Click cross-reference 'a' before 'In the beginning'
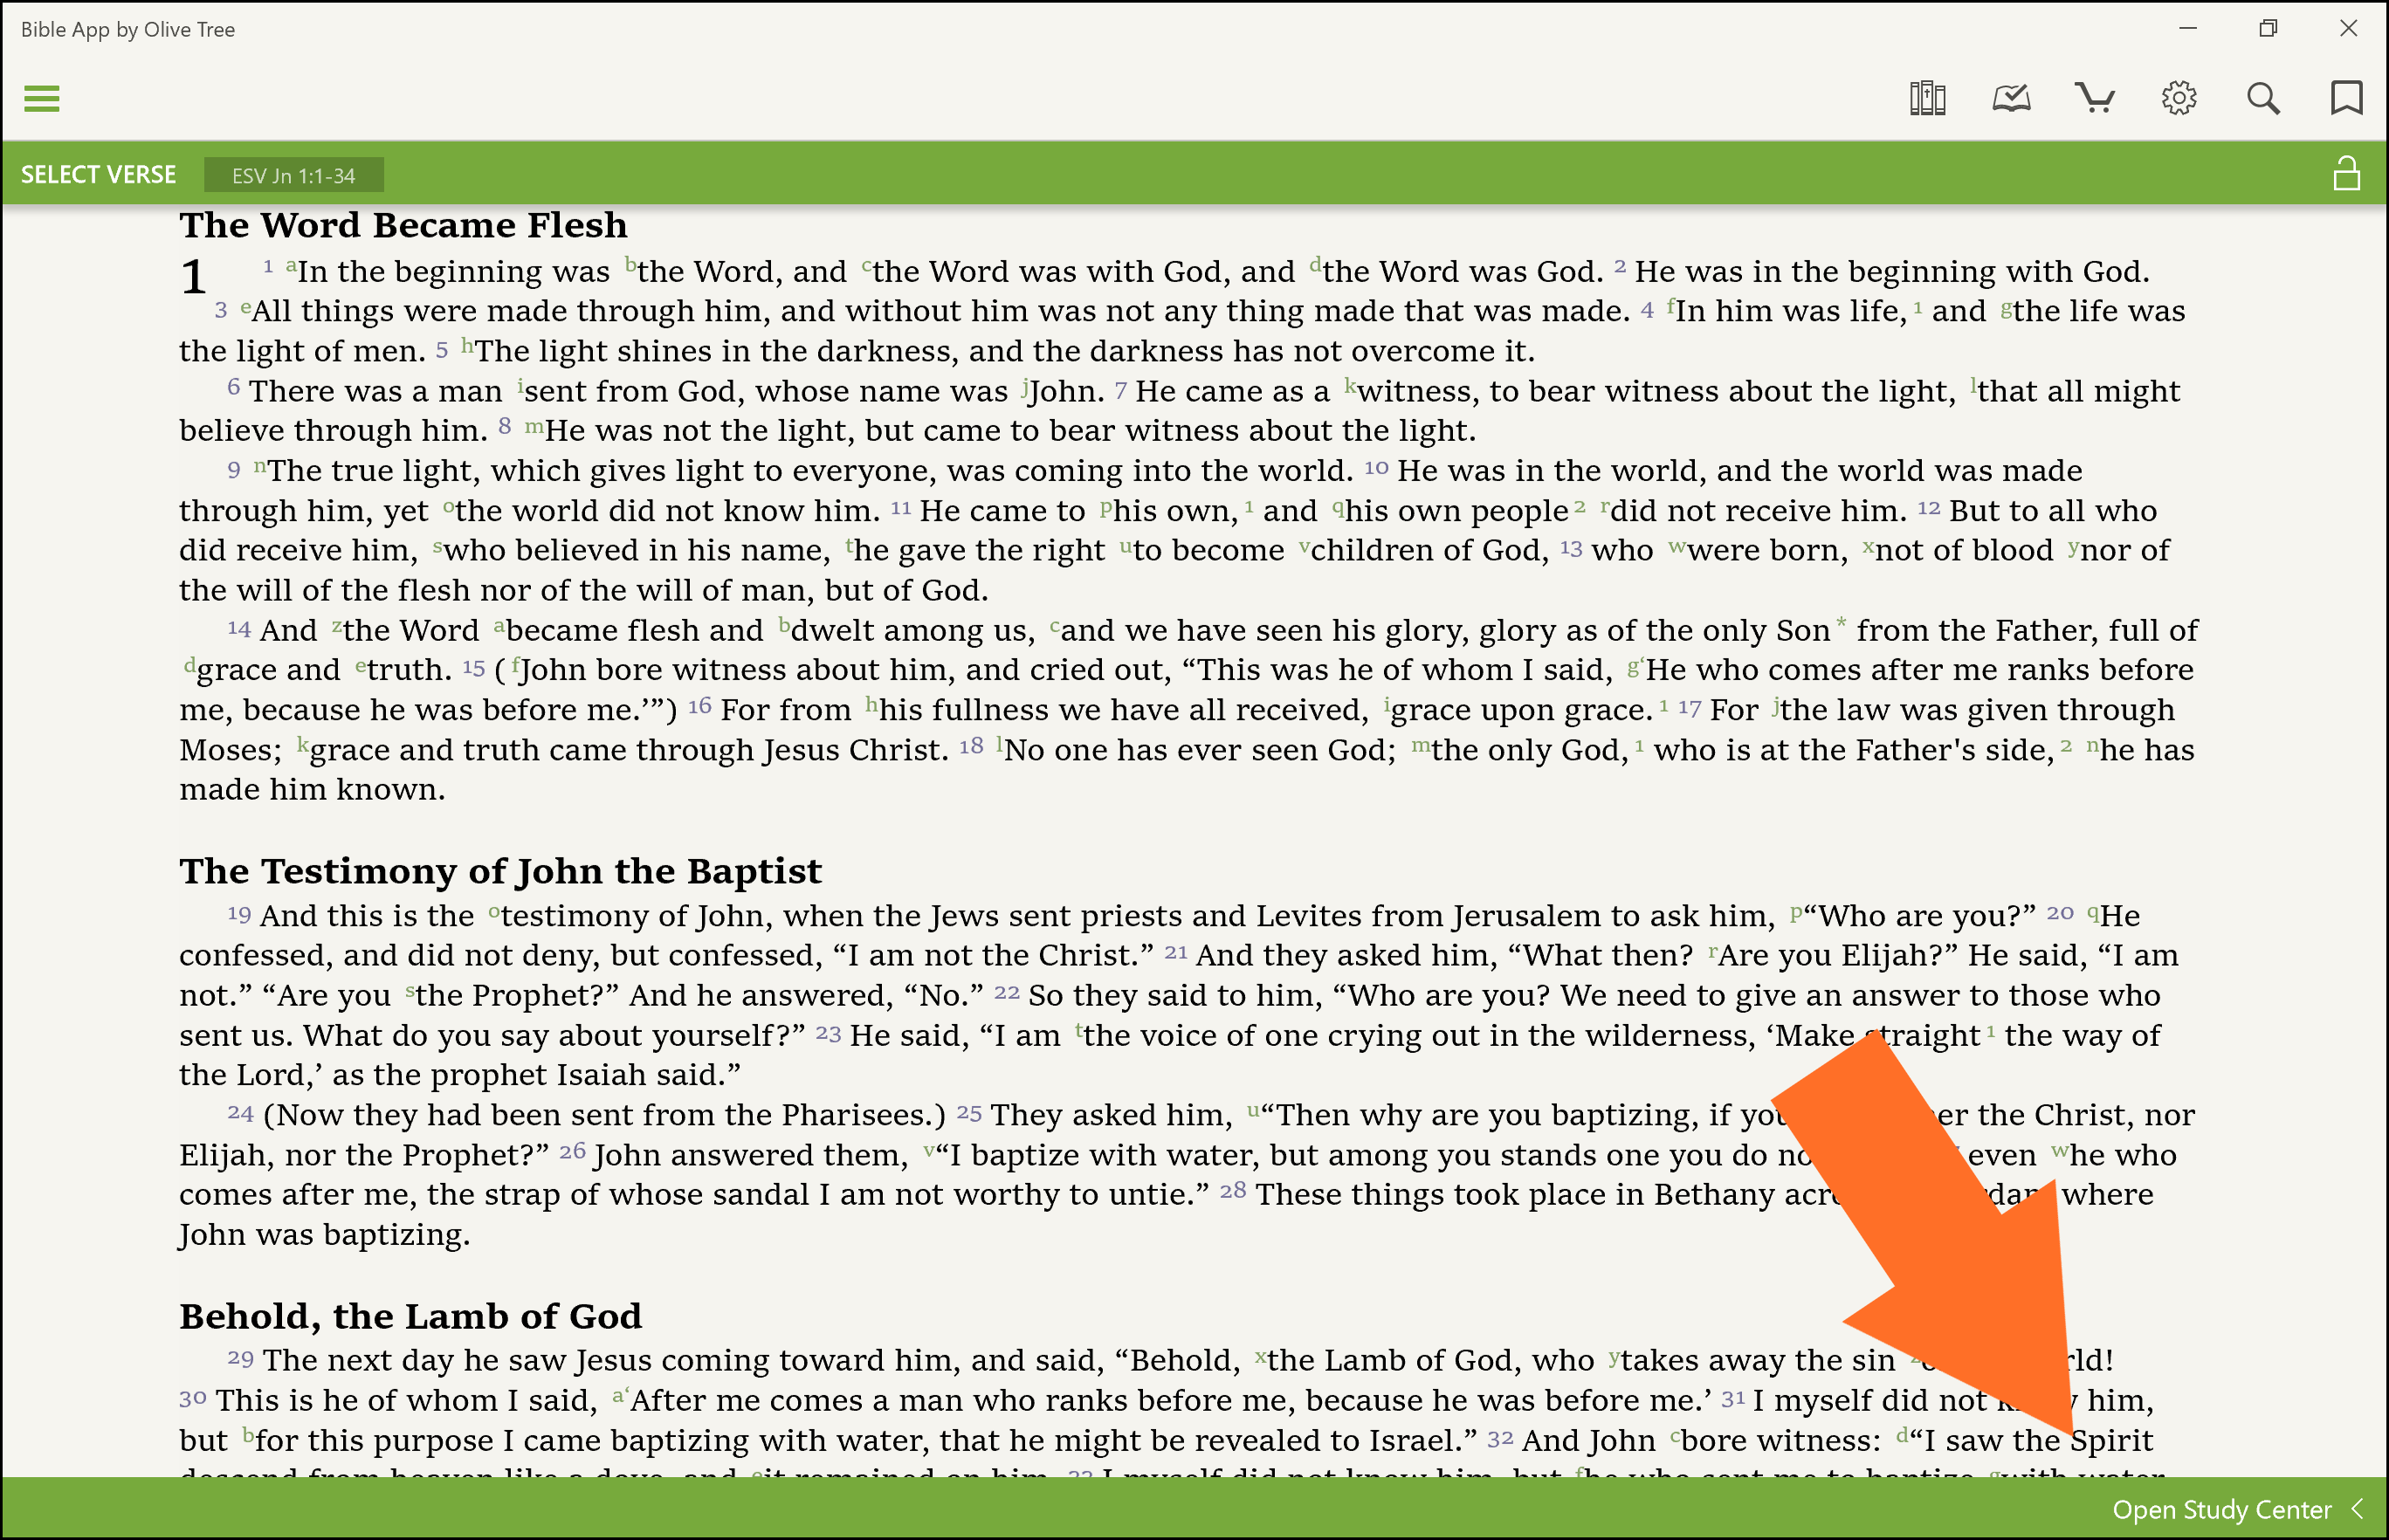The image size is (2389, 1540). 291,266
